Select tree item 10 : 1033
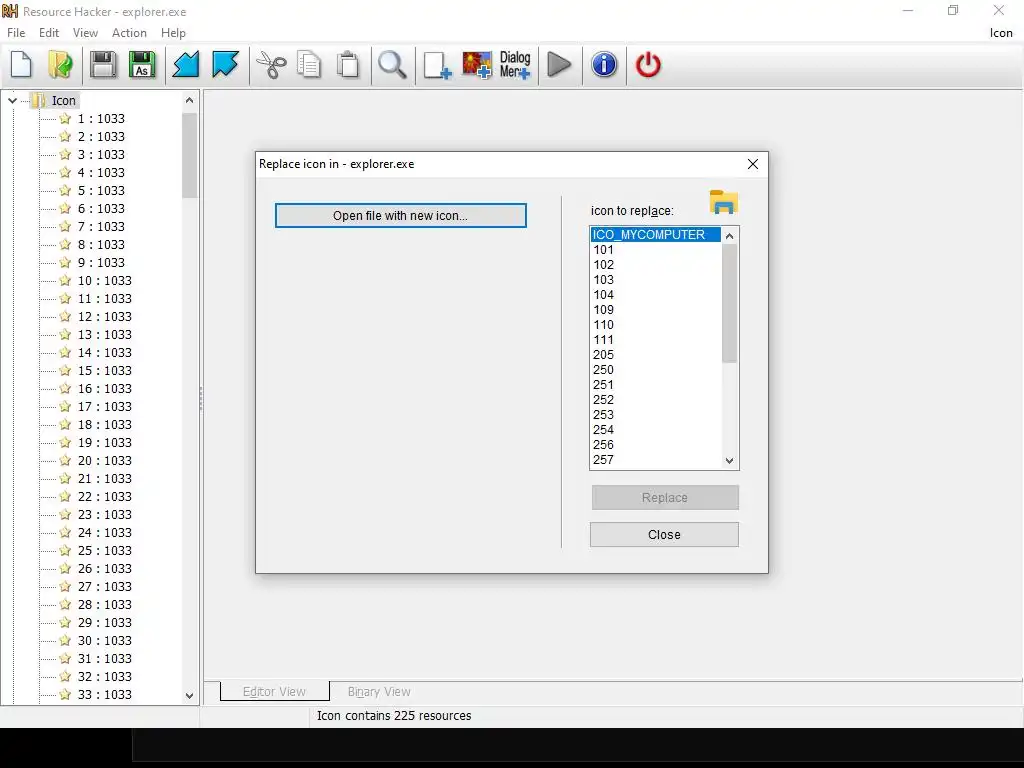This screenshot has height=768, width=1024. coord(104,280)
